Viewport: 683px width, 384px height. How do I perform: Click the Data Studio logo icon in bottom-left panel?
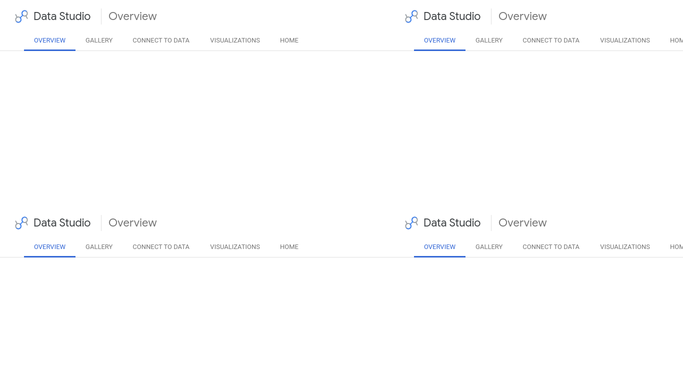pos(21,223)
